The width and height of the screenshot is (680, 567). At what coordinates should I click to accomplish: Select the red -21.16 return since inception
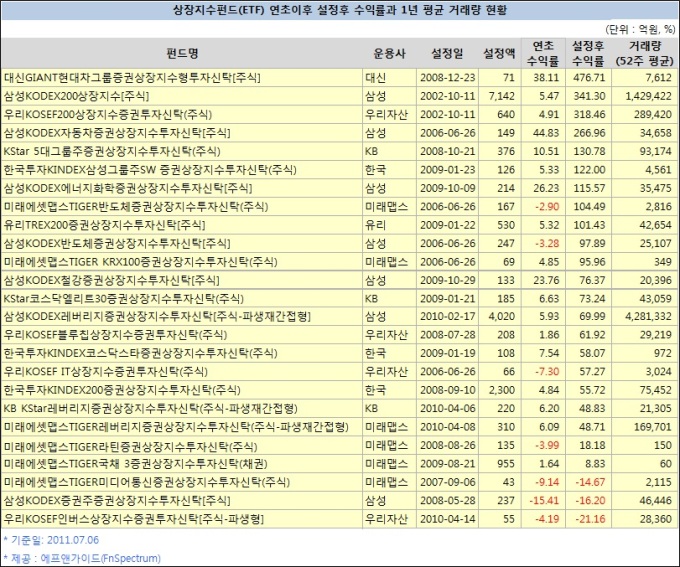[590, 519]
